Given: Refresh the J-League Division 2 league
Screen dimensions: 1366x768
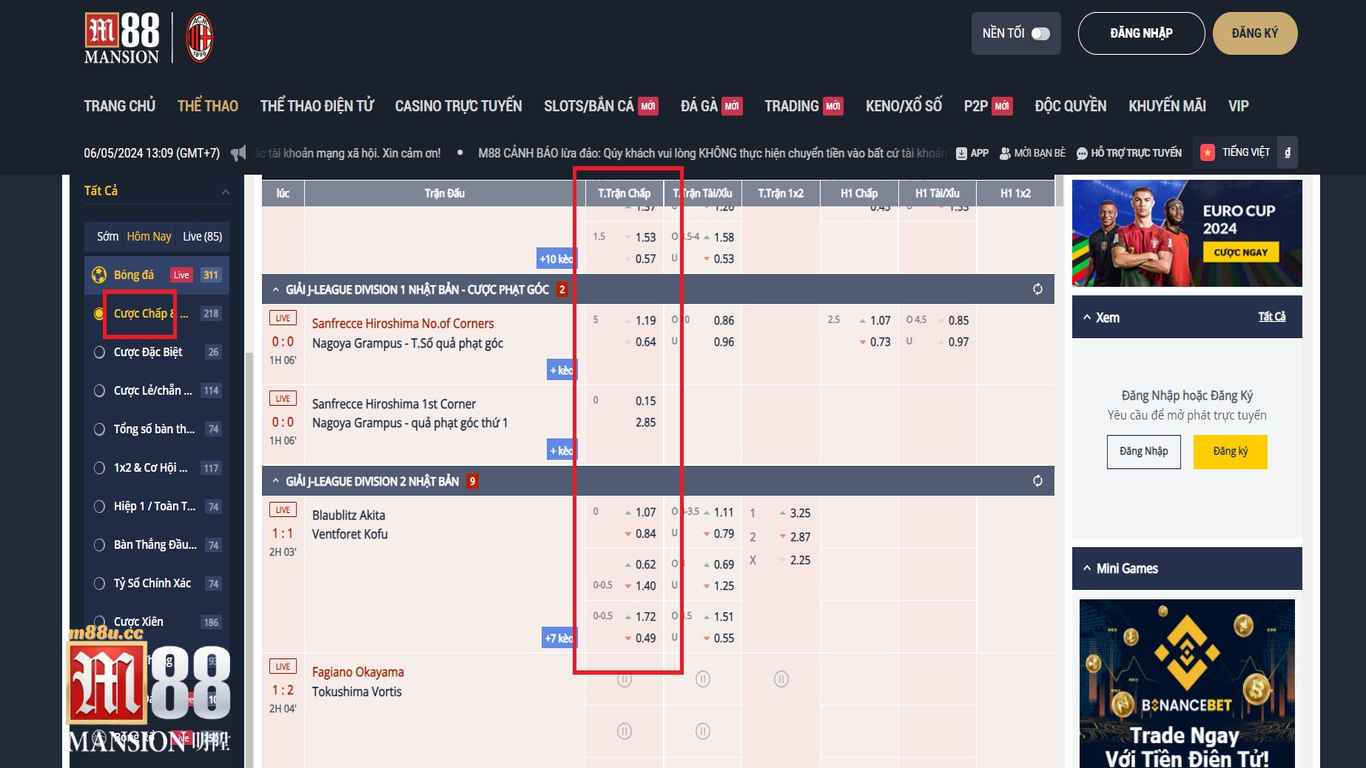Looking at the screenshot, I should [x=1037, y=481].
